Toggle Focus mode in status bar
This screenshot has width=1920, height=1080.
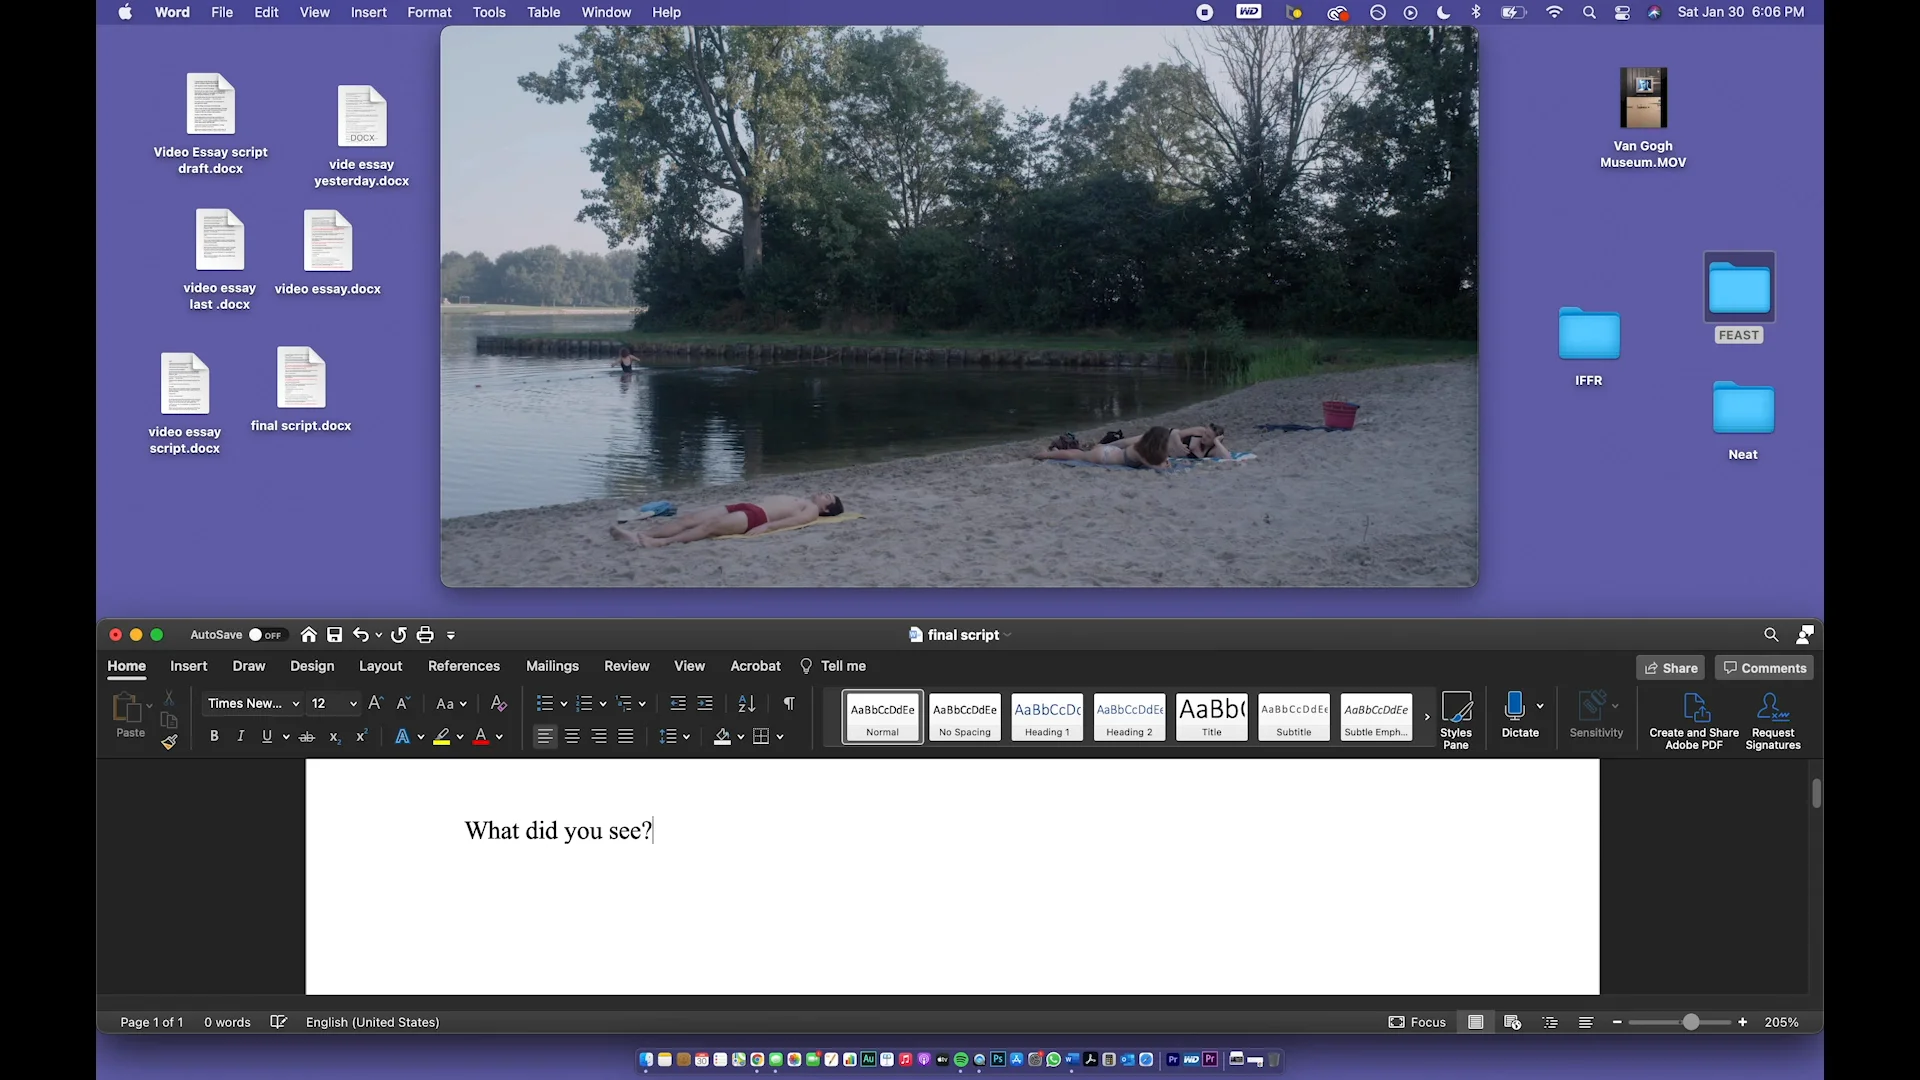coord(1417,1022)
